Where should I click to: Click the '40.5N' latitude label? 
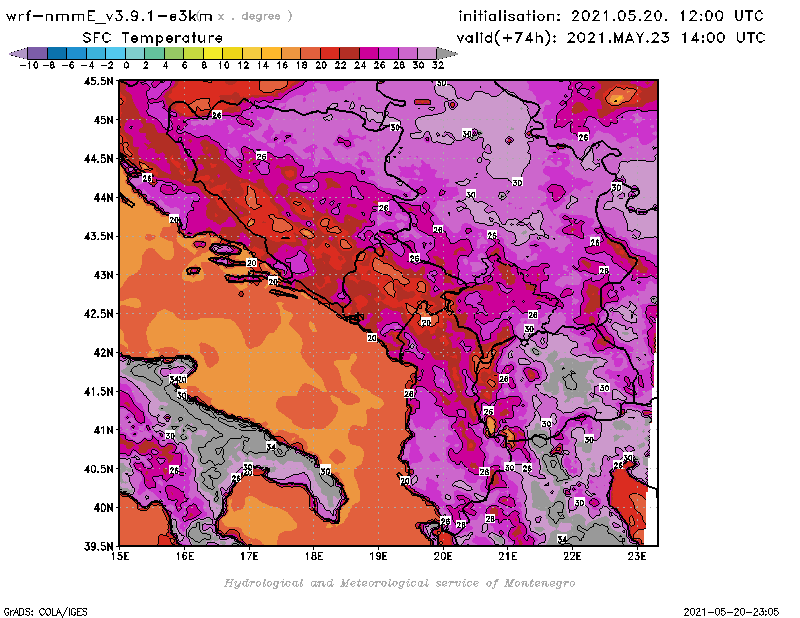(x=98, y=469)
